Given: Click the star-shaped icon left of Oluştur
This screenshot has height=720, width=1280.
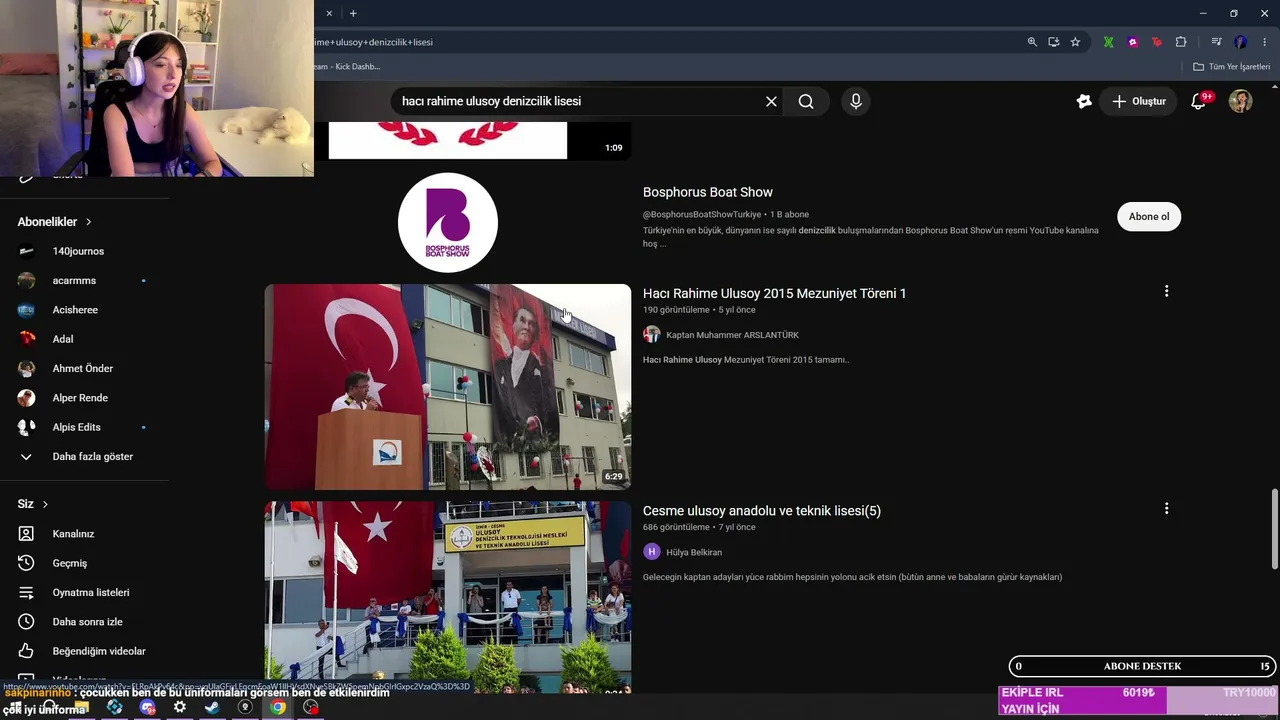Looking at the screenshot, I should 1084,101.
